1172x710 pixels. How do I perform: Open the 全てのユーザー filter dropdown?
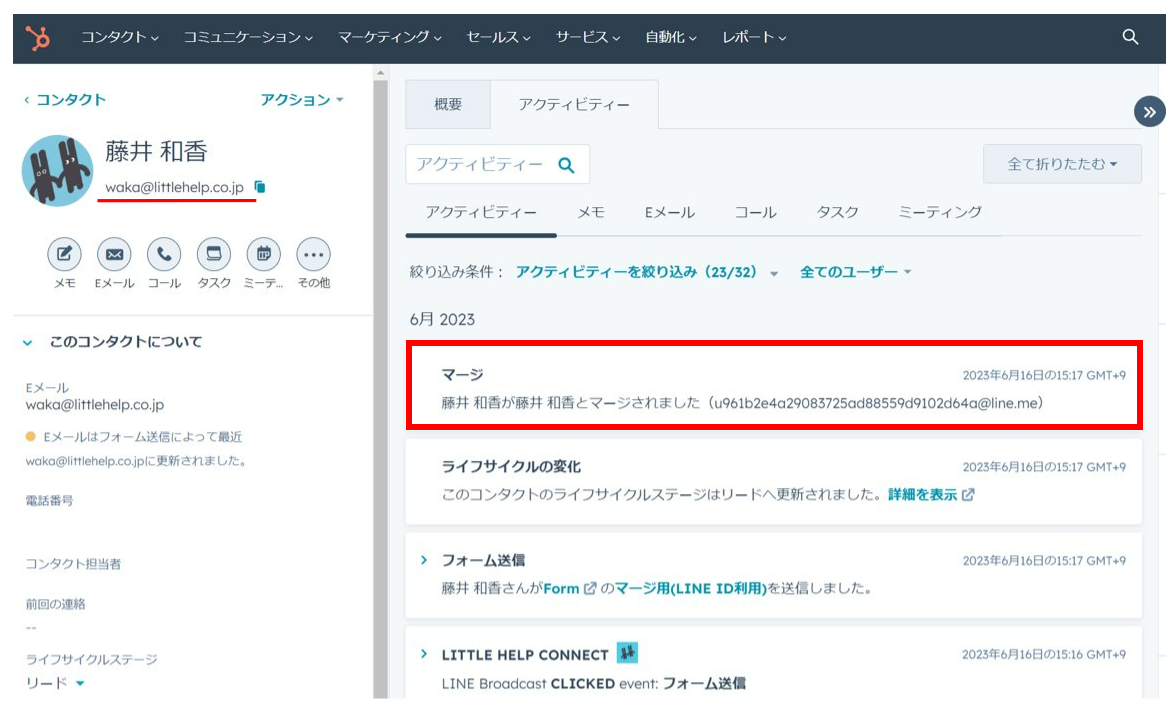[x=855, y=272]
